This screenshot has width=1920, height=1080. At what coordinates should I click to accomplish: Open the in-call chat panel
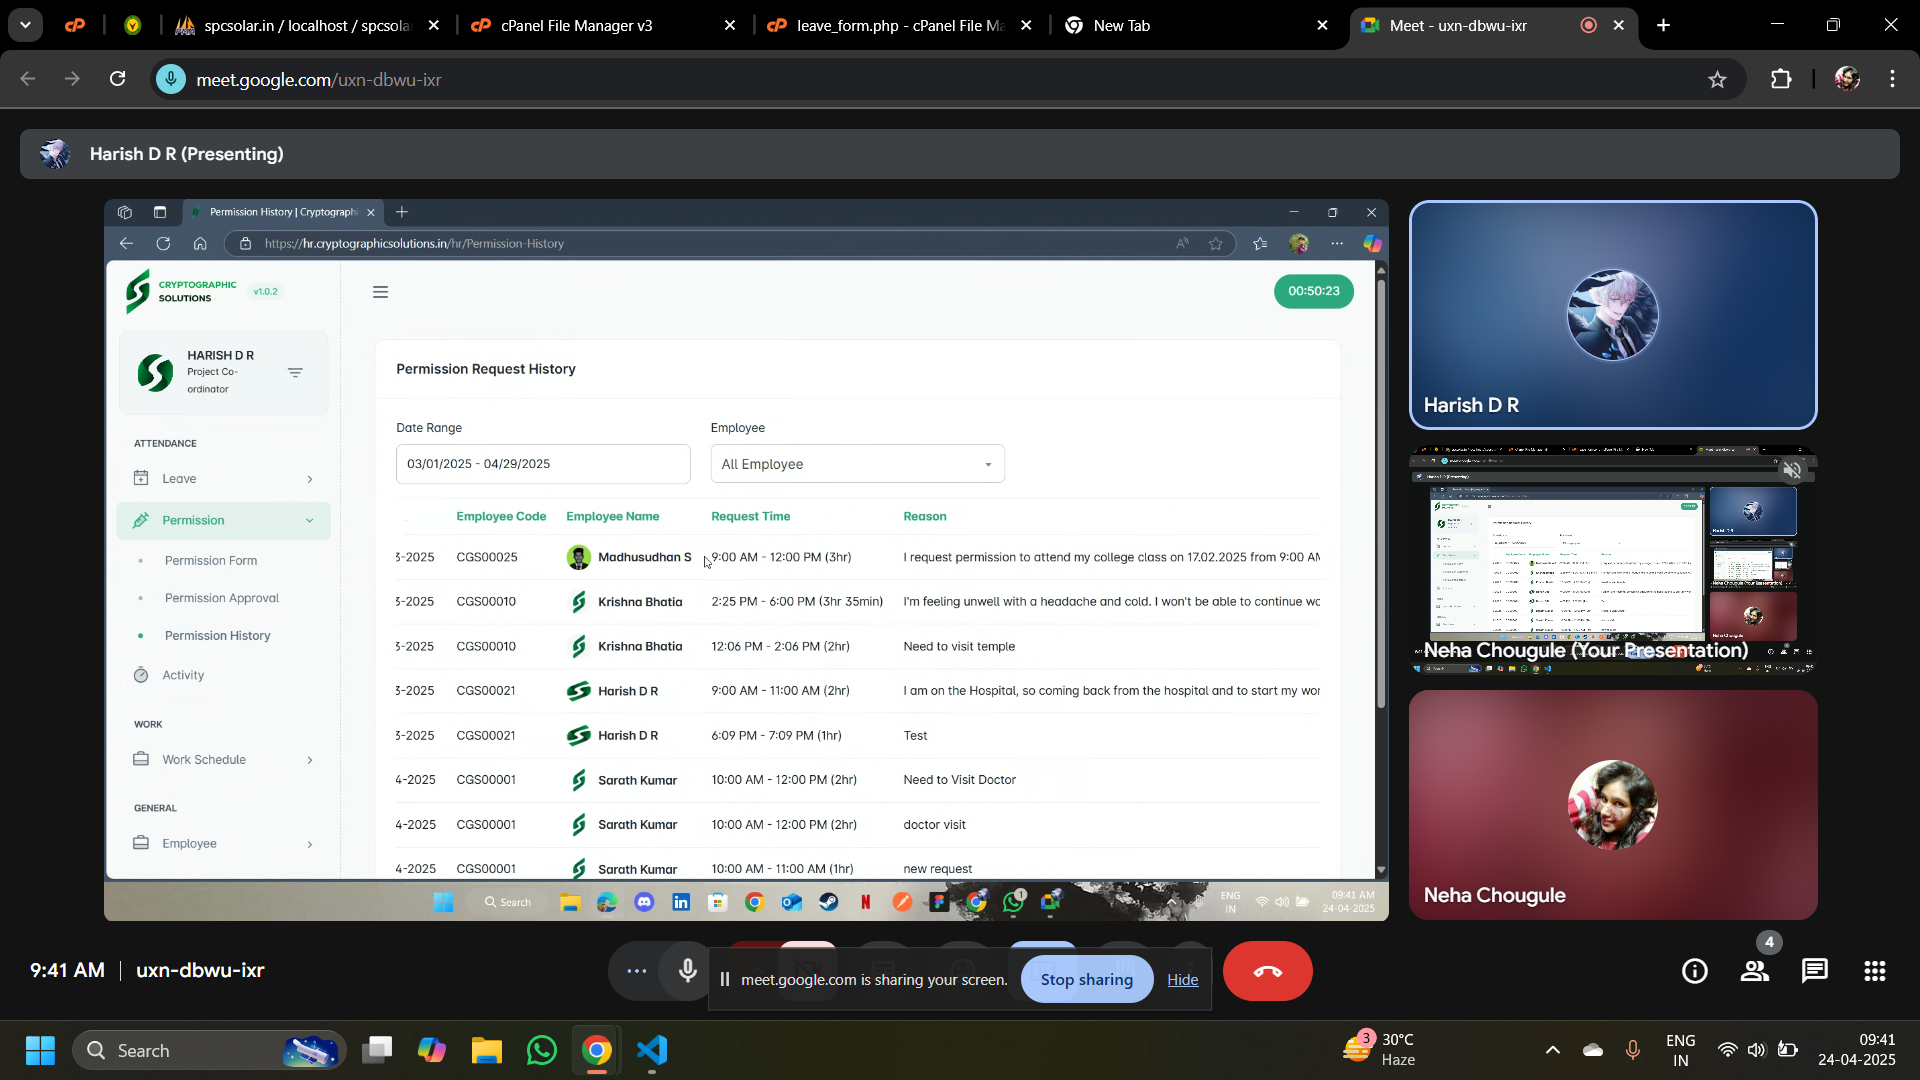tap(1814, 971)
